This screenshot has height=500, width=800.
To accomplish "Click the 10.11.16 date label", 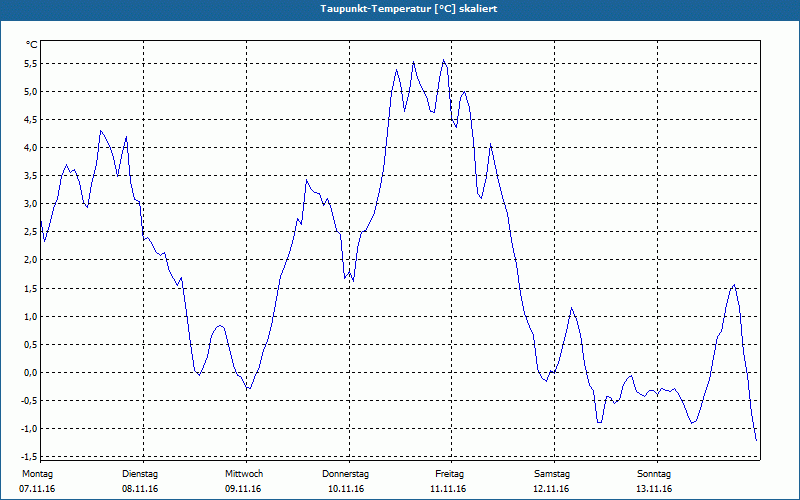I will point(346,489).
